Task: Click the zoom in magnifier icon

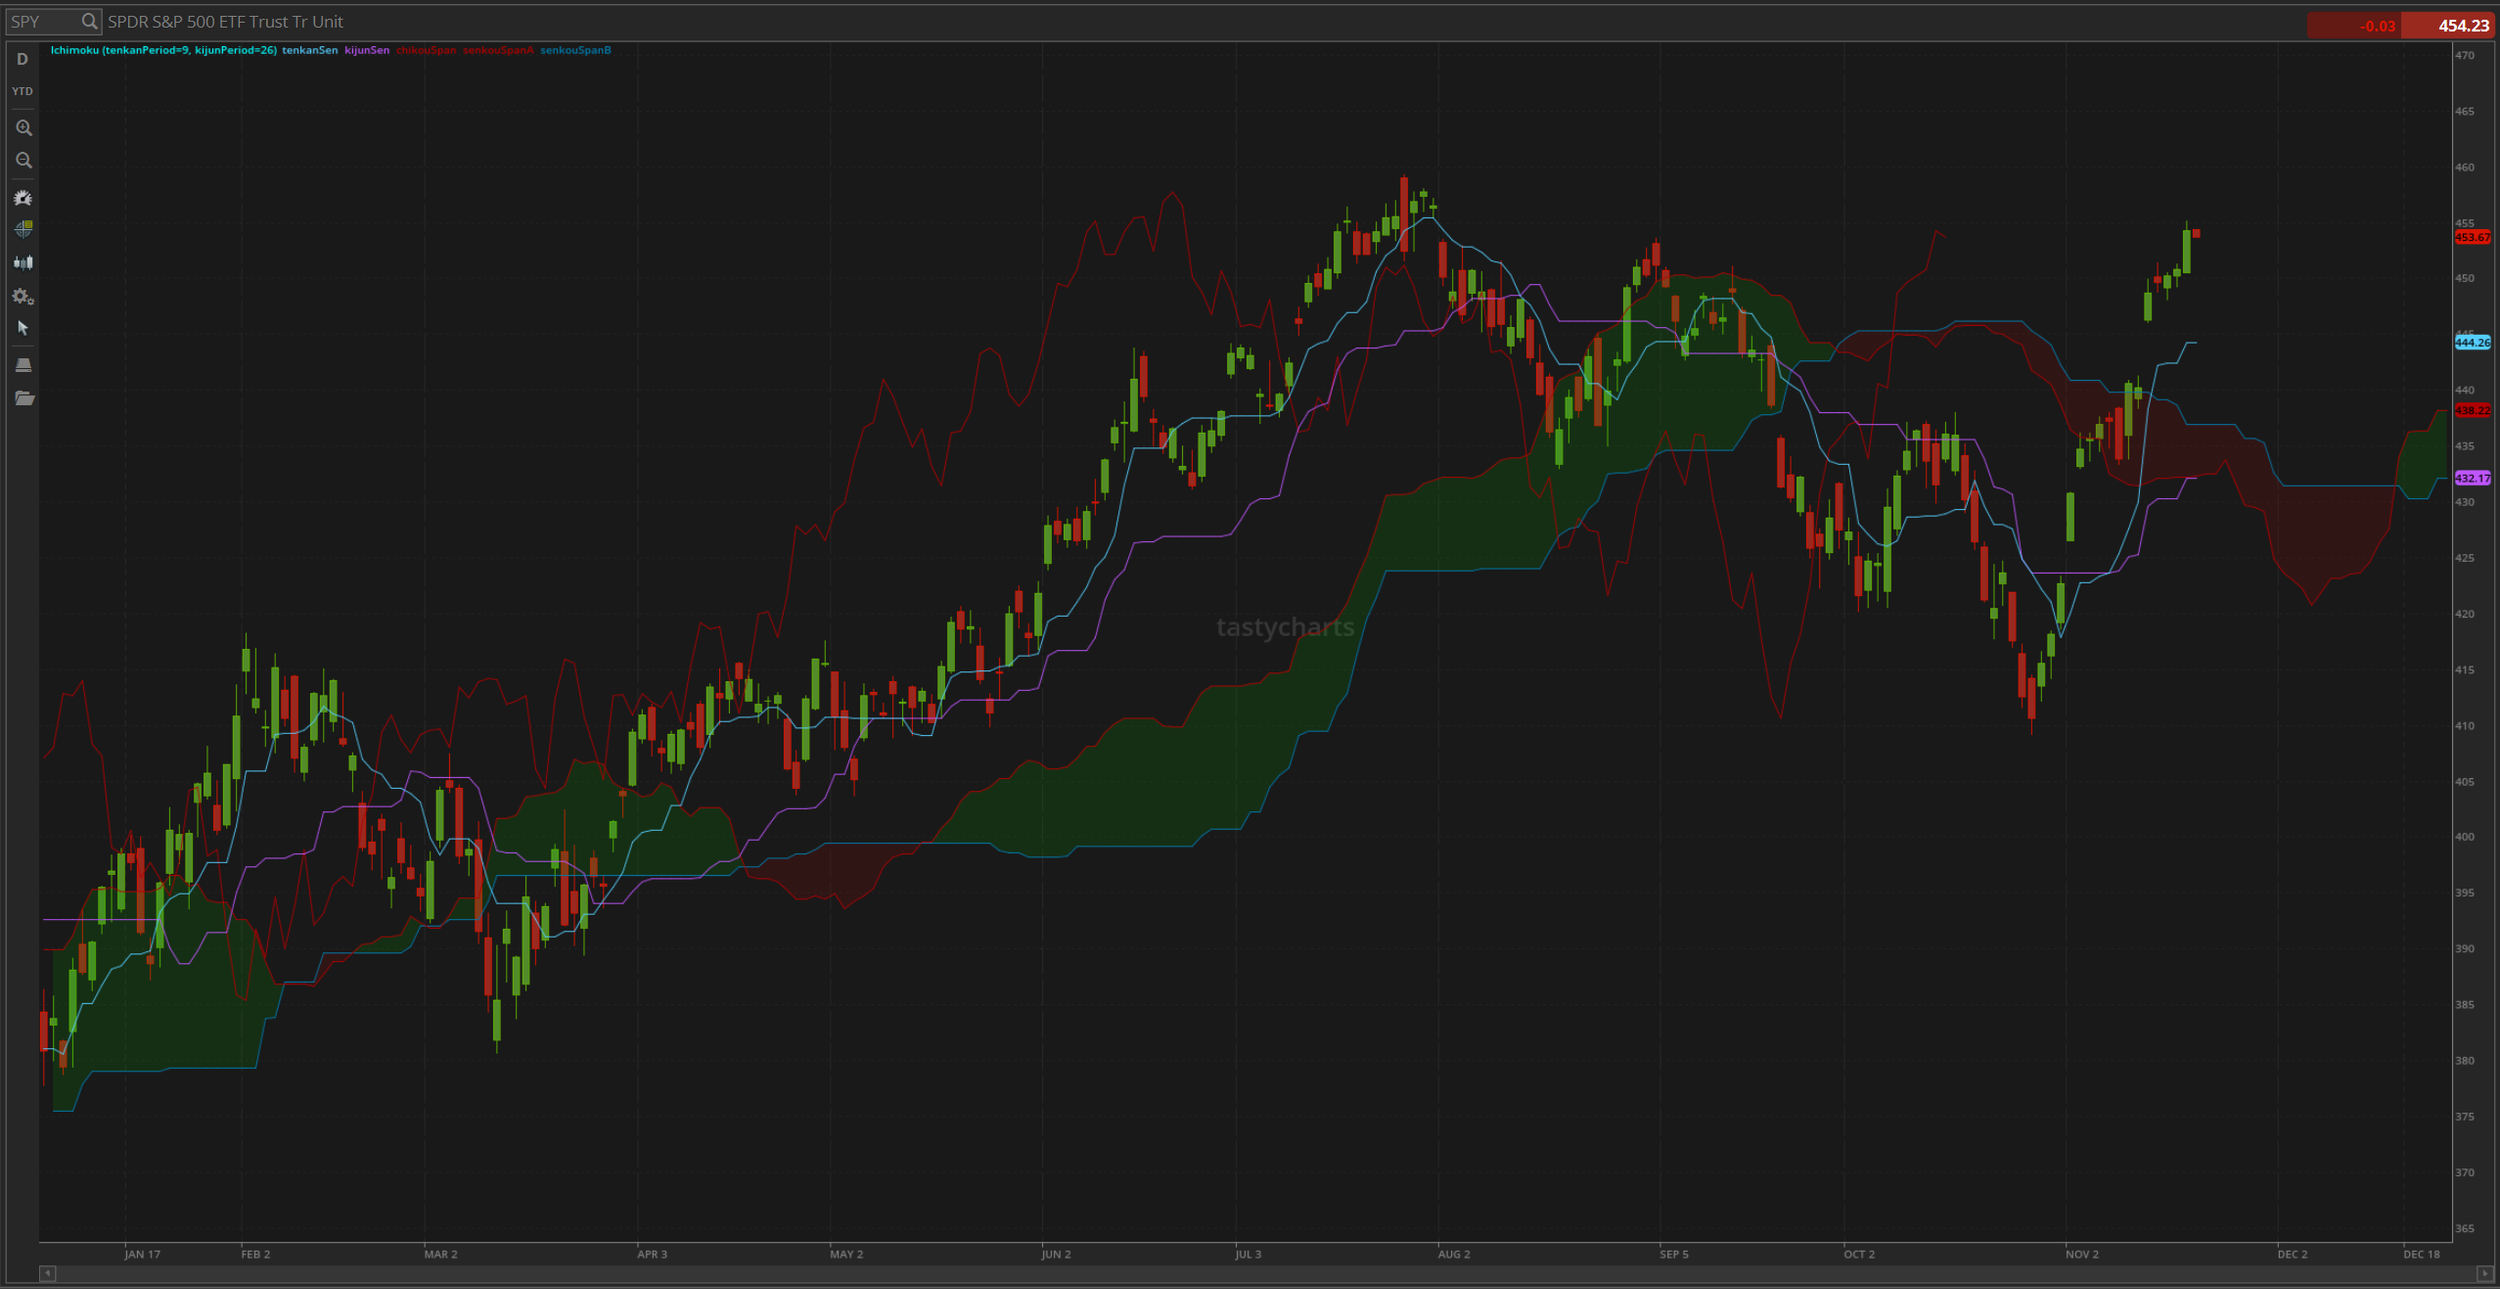Action: [23, 128]
